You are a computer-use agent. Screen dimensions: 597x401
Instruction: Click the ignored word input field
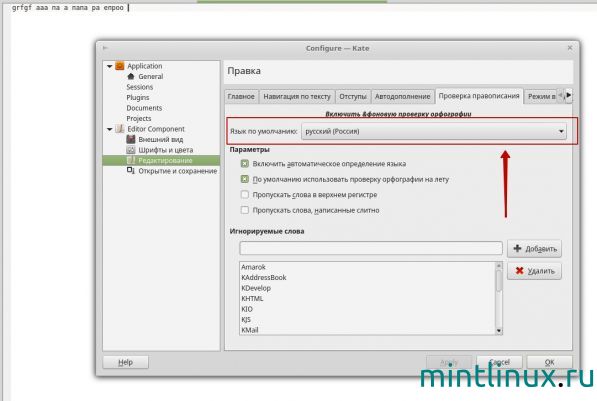[371, 248]
